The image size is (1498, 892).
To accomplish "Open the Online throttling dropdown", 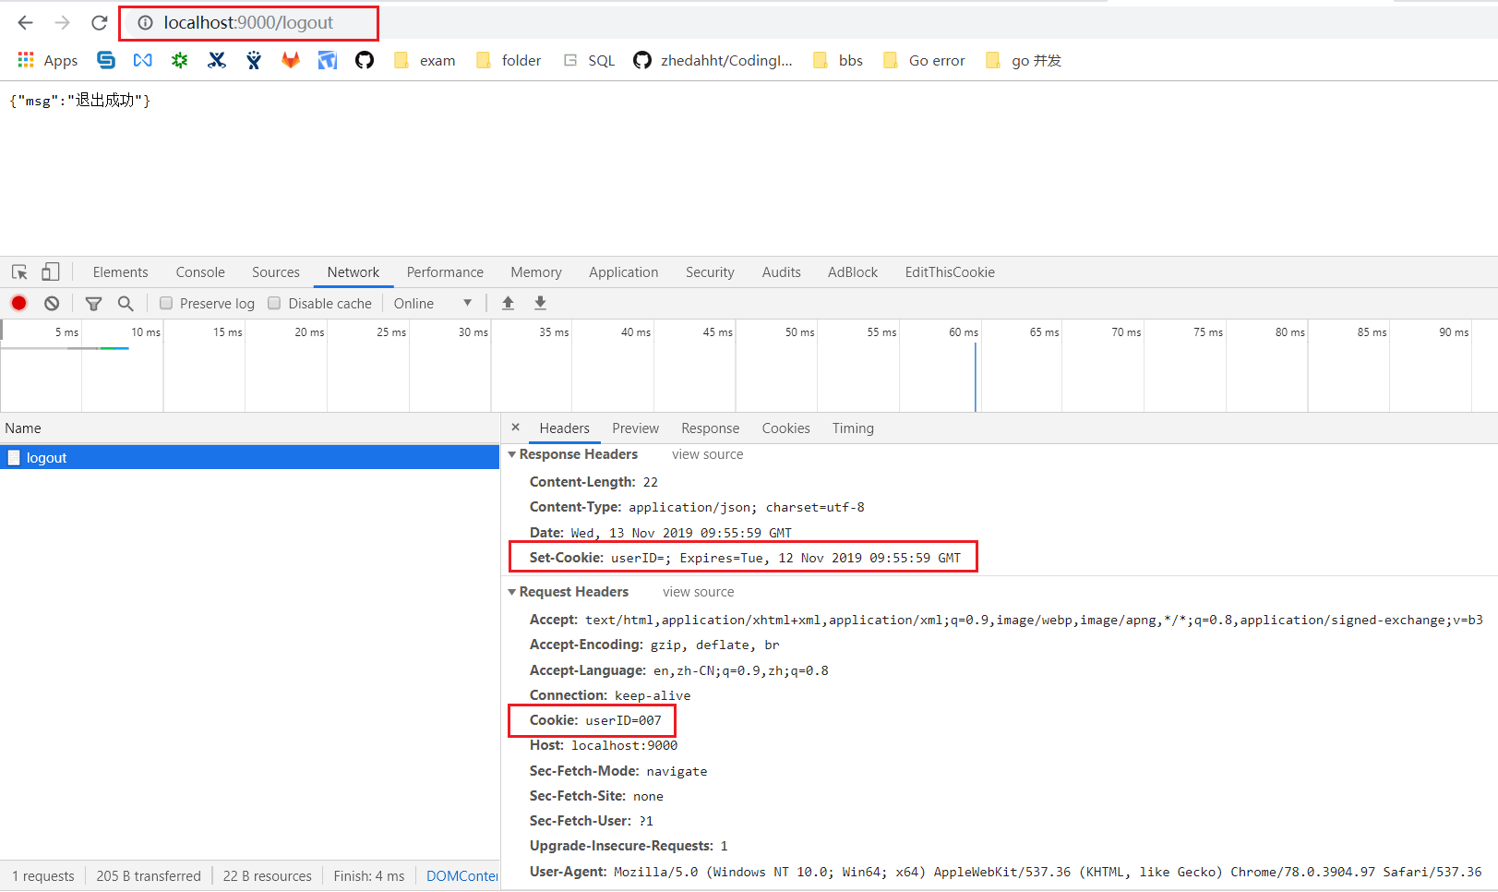I will point(433,303).
